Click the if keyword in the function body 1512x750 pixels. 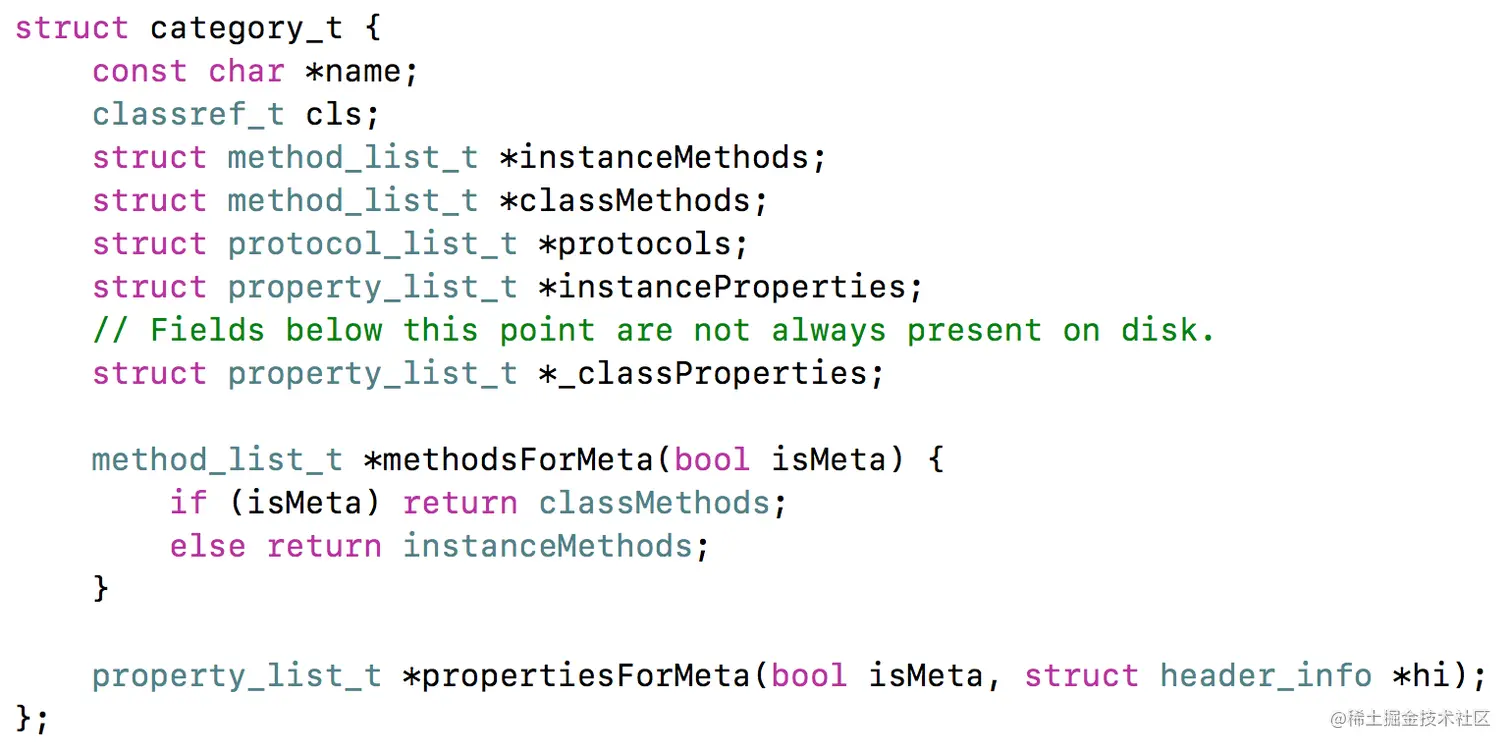pyautogui.click(x=188, y=503)
